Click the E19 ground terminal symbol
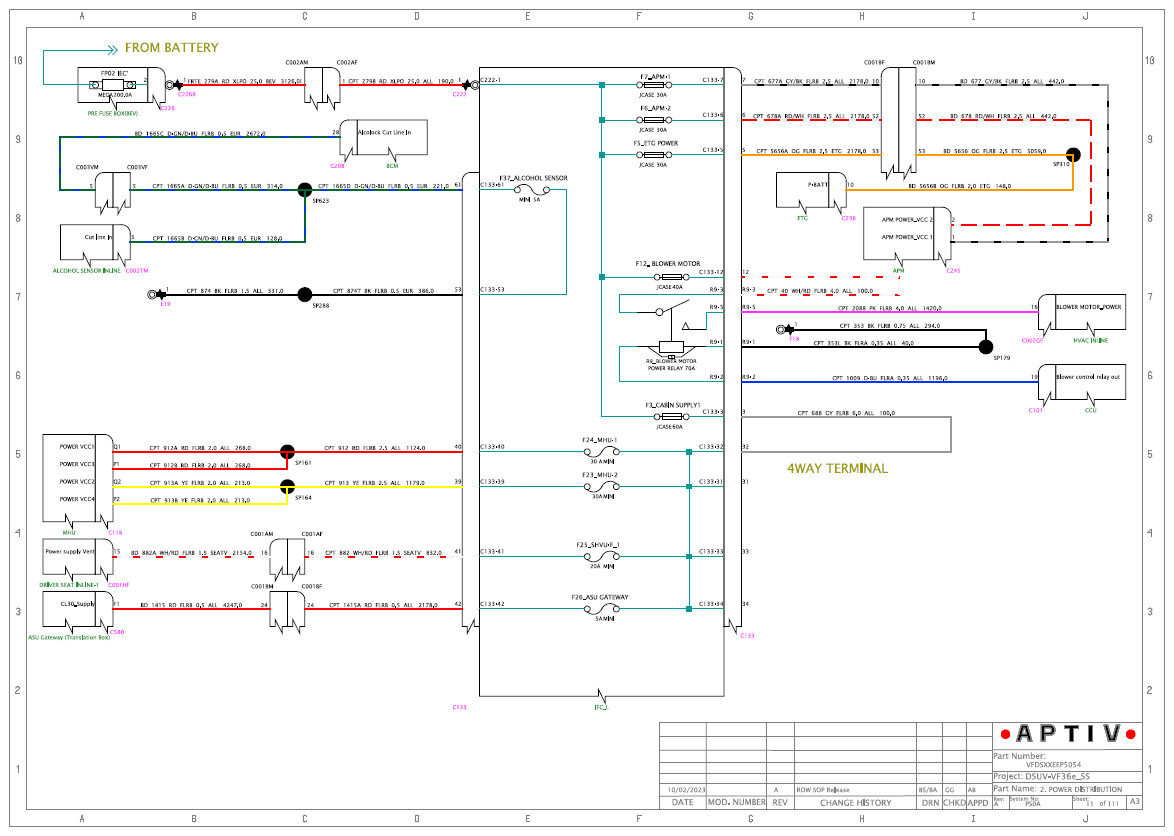 (156, 295)
